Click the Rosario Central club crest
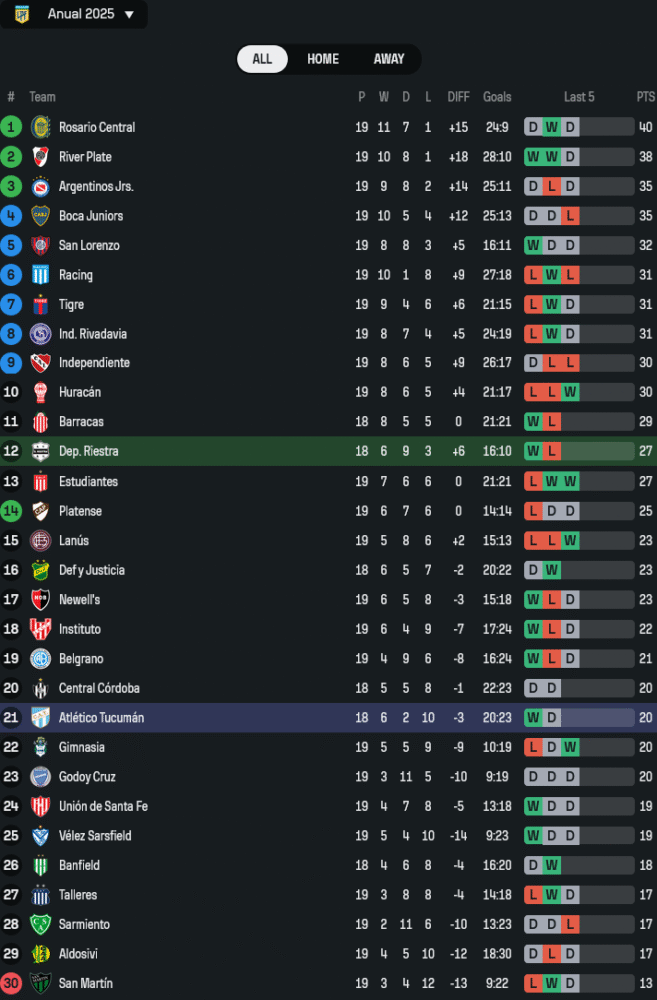 coord(41,127)
